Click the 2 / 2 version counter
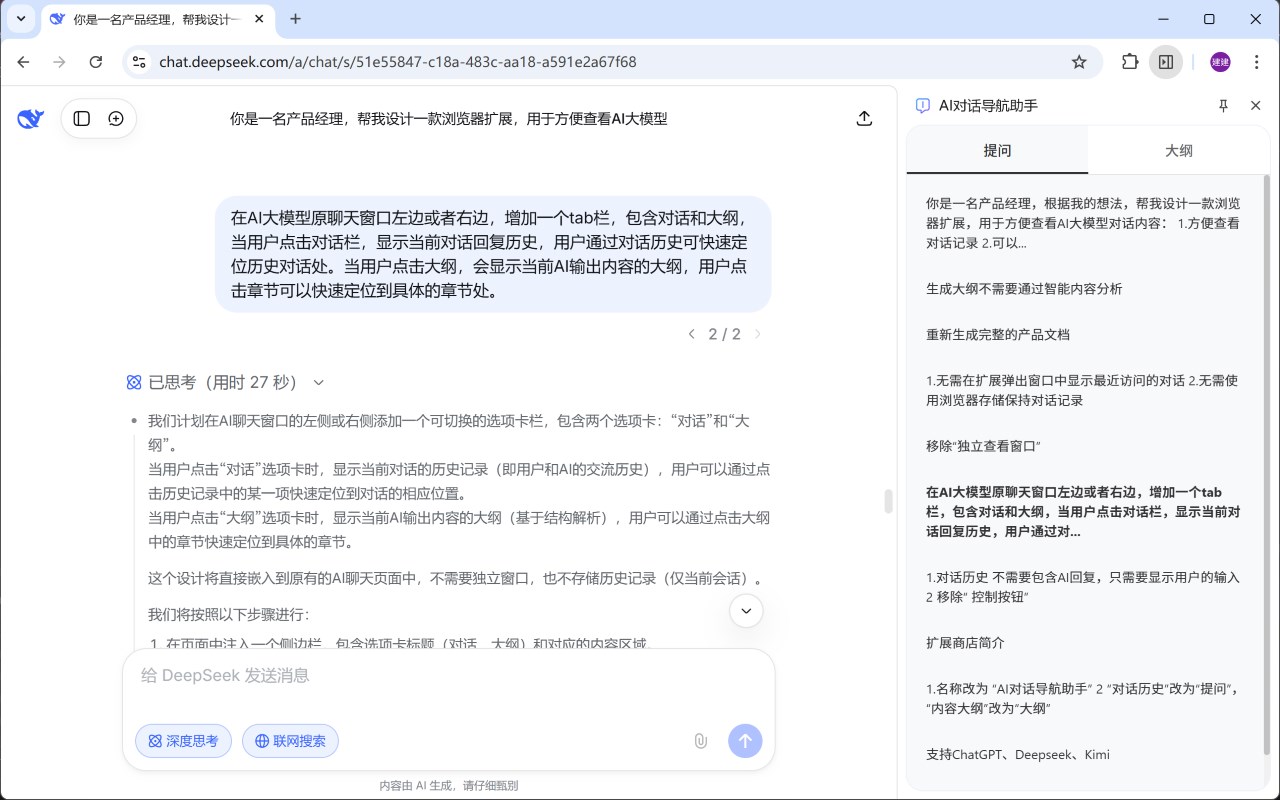The width and height of the screenshot is (1280, 800). click(x=725, y=334)
